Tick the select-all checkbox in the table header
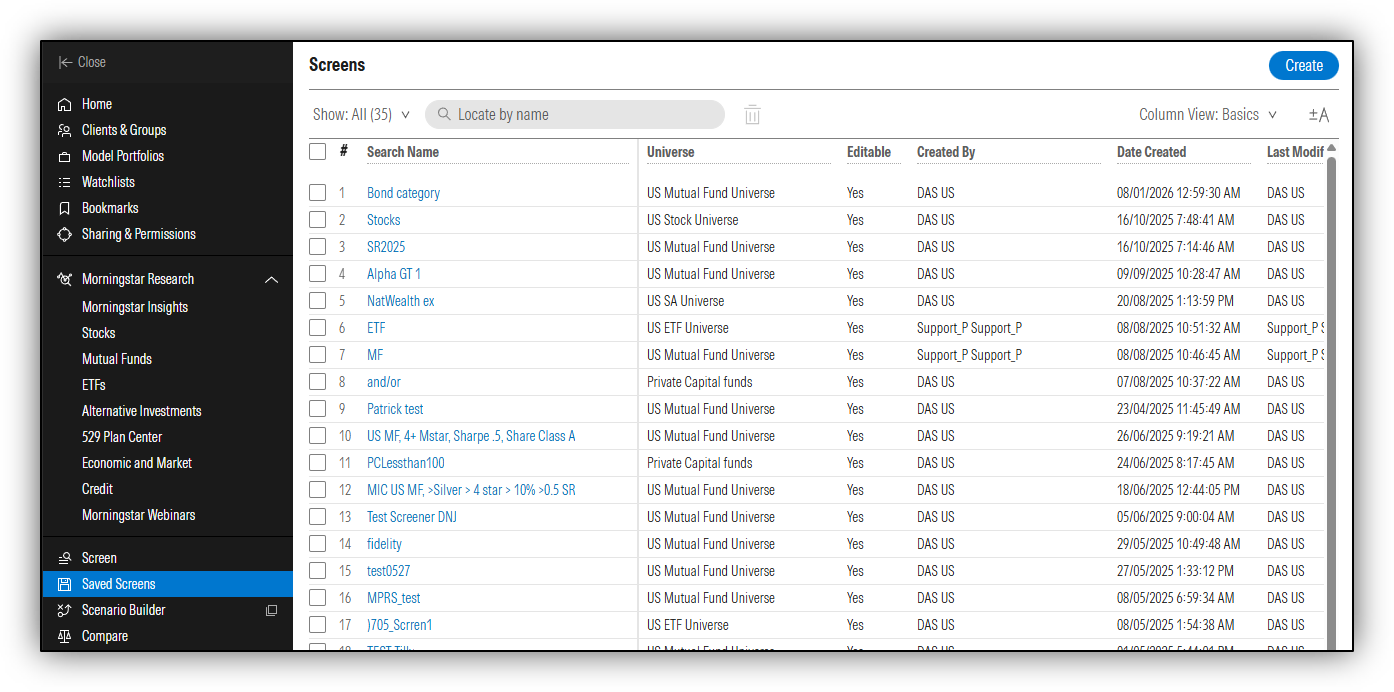 point(318,152)
